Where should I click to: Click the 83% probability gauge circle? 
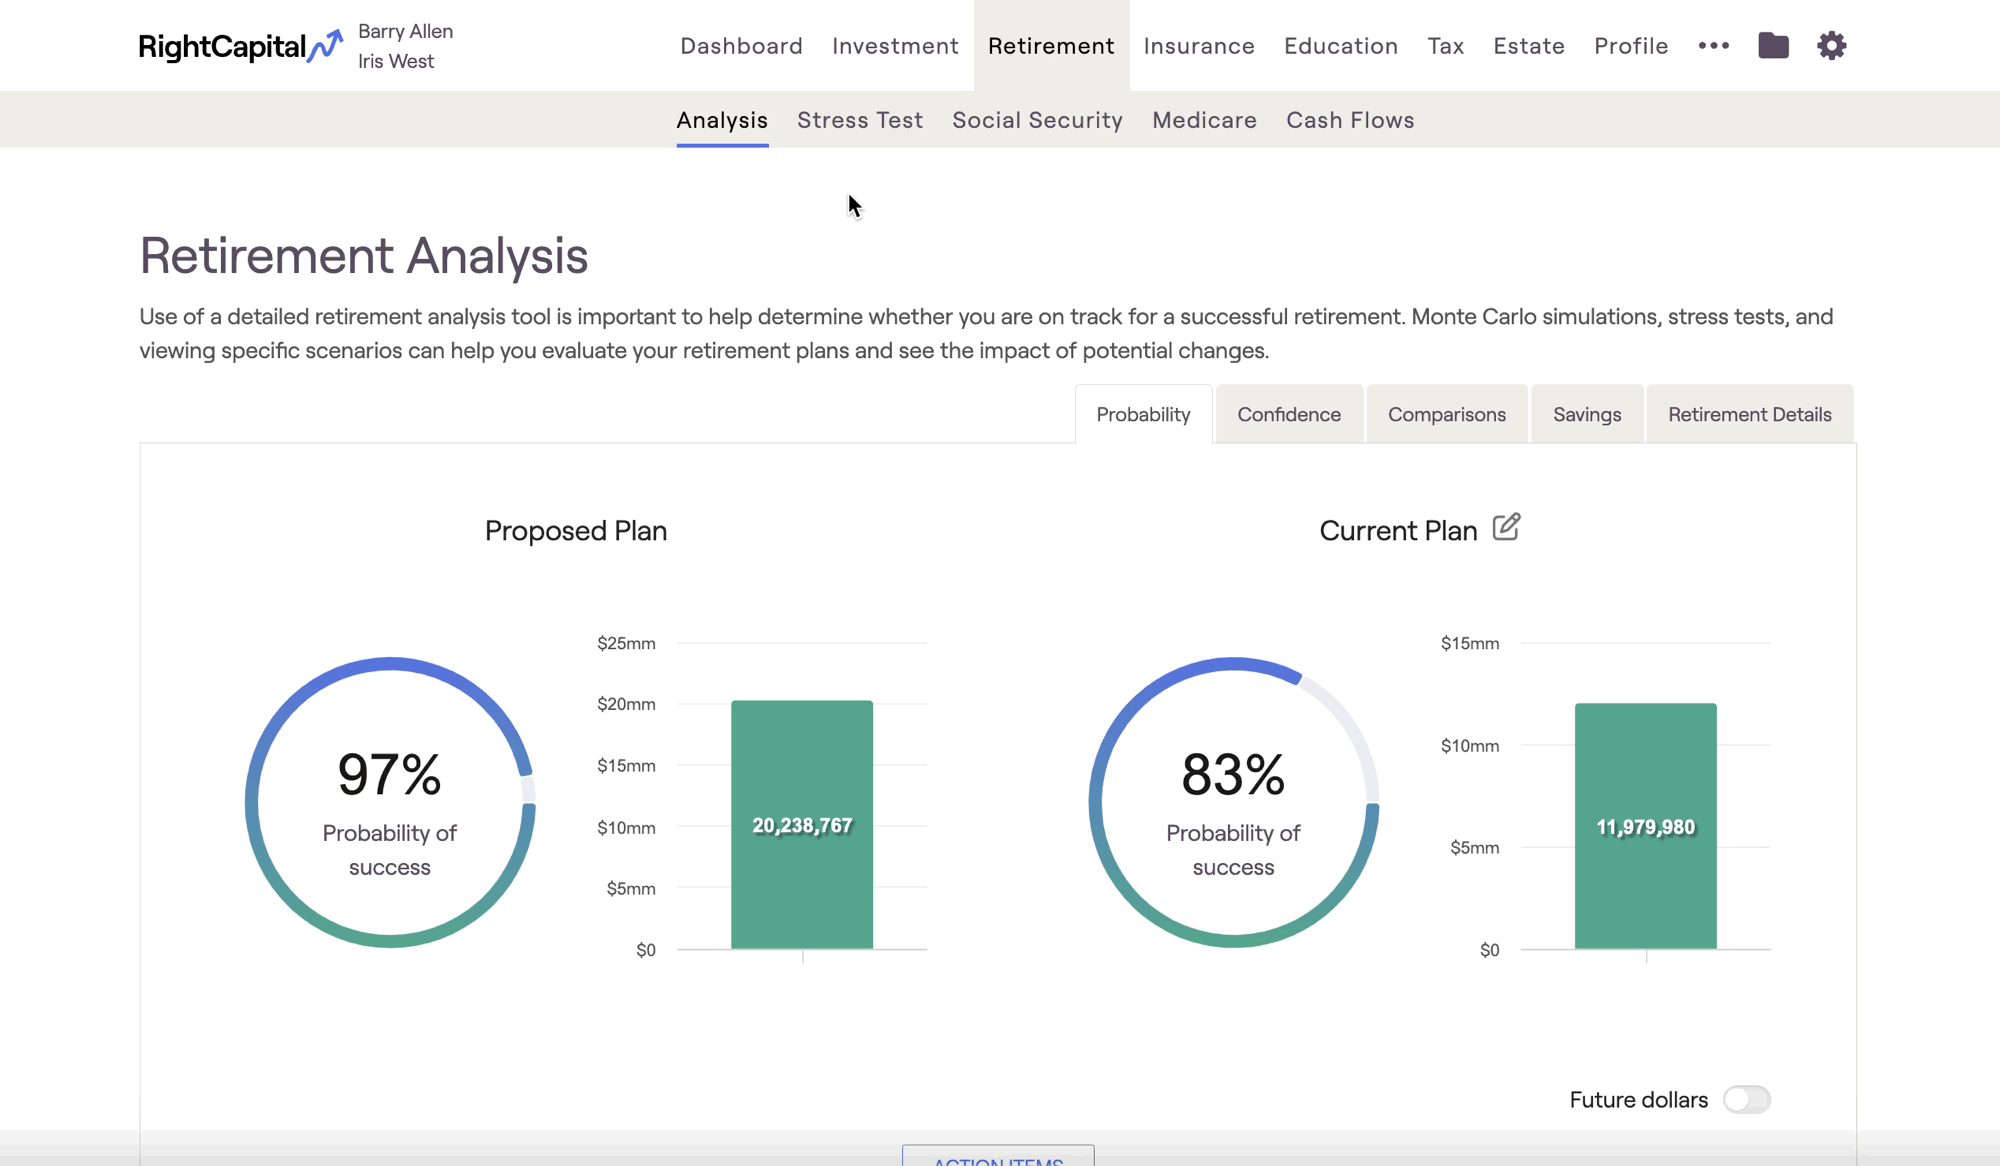point(1233,802)
